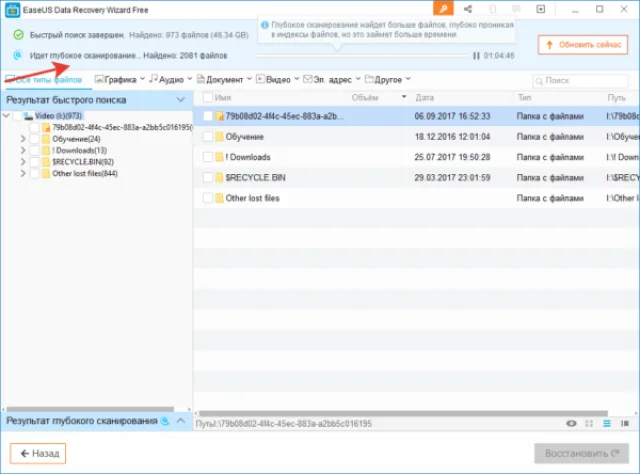
Task: Open the Графика file type filter
Action: [x=120, y=80]
